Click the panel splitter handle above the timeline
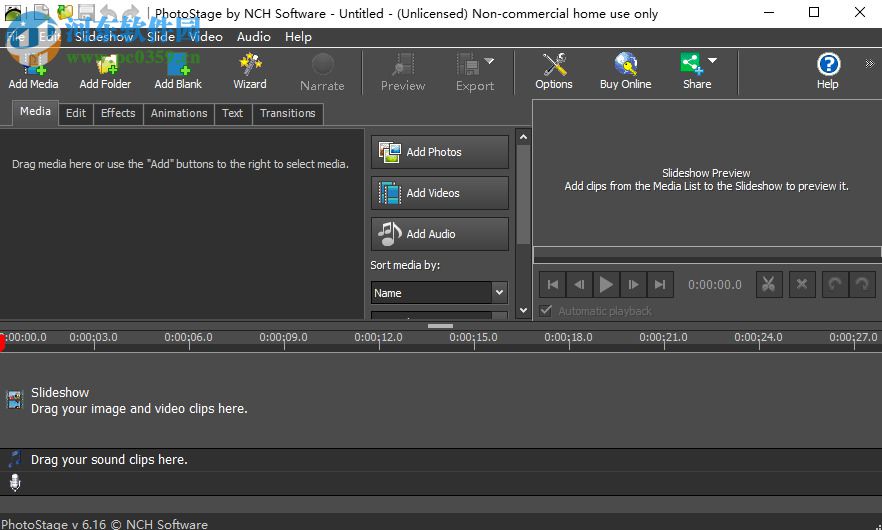 pos(440,326)
